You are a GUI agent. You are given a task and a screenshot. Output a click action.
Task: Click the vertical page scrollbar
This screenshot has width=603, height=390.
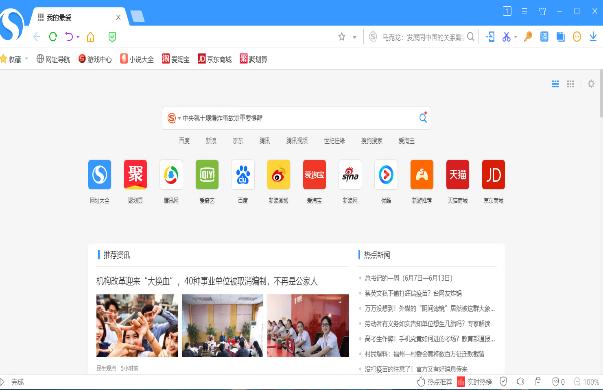click(601, 93)
